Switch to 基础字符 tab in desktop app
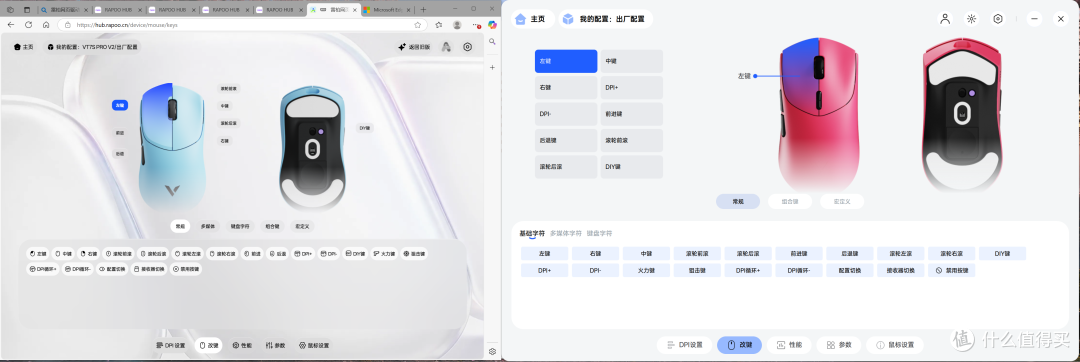 pos(532,233)
